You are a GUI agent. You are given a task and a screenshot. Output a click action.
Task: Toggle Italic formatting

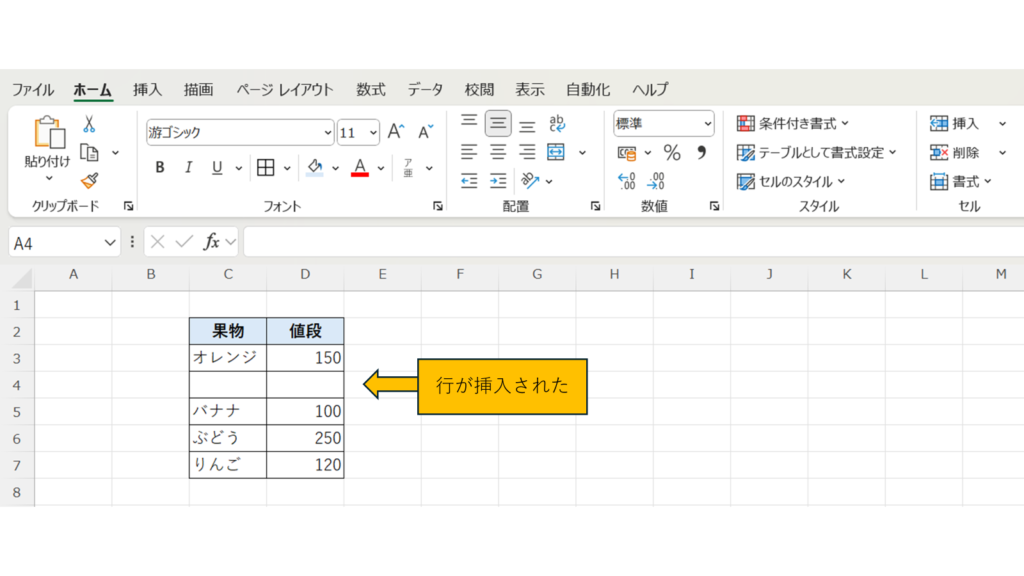(187, 168)
